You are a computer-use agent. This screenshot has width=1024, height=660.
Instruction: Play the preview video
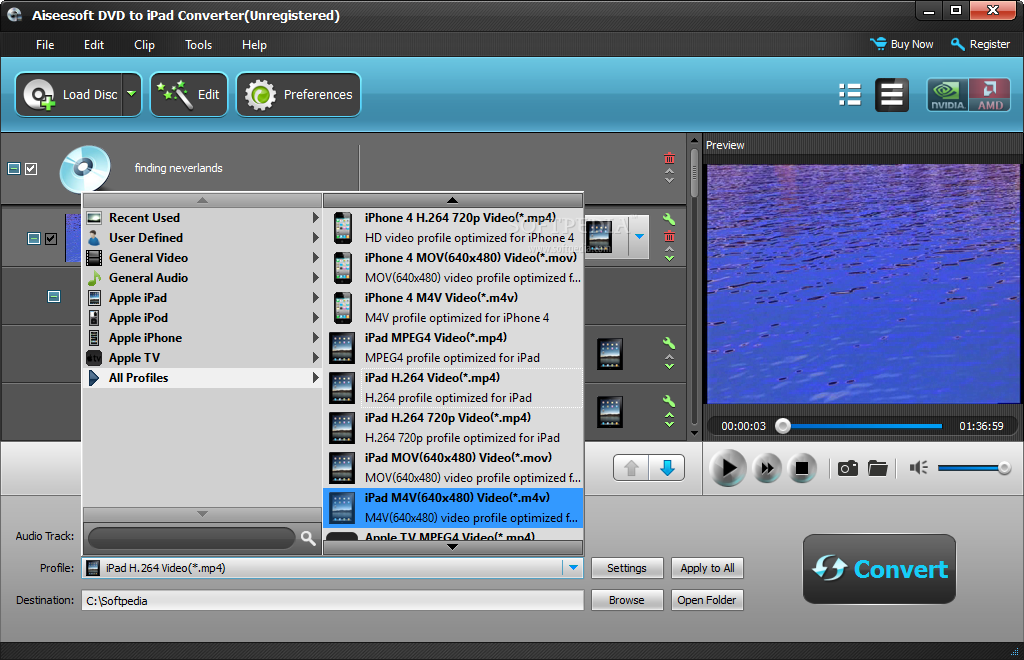click(x=728, y=467)
